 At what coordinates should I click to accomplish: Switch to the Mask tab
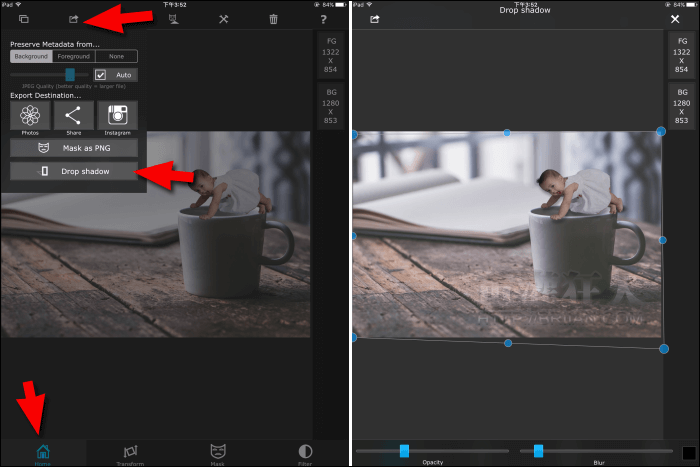[x=217, y=454]
